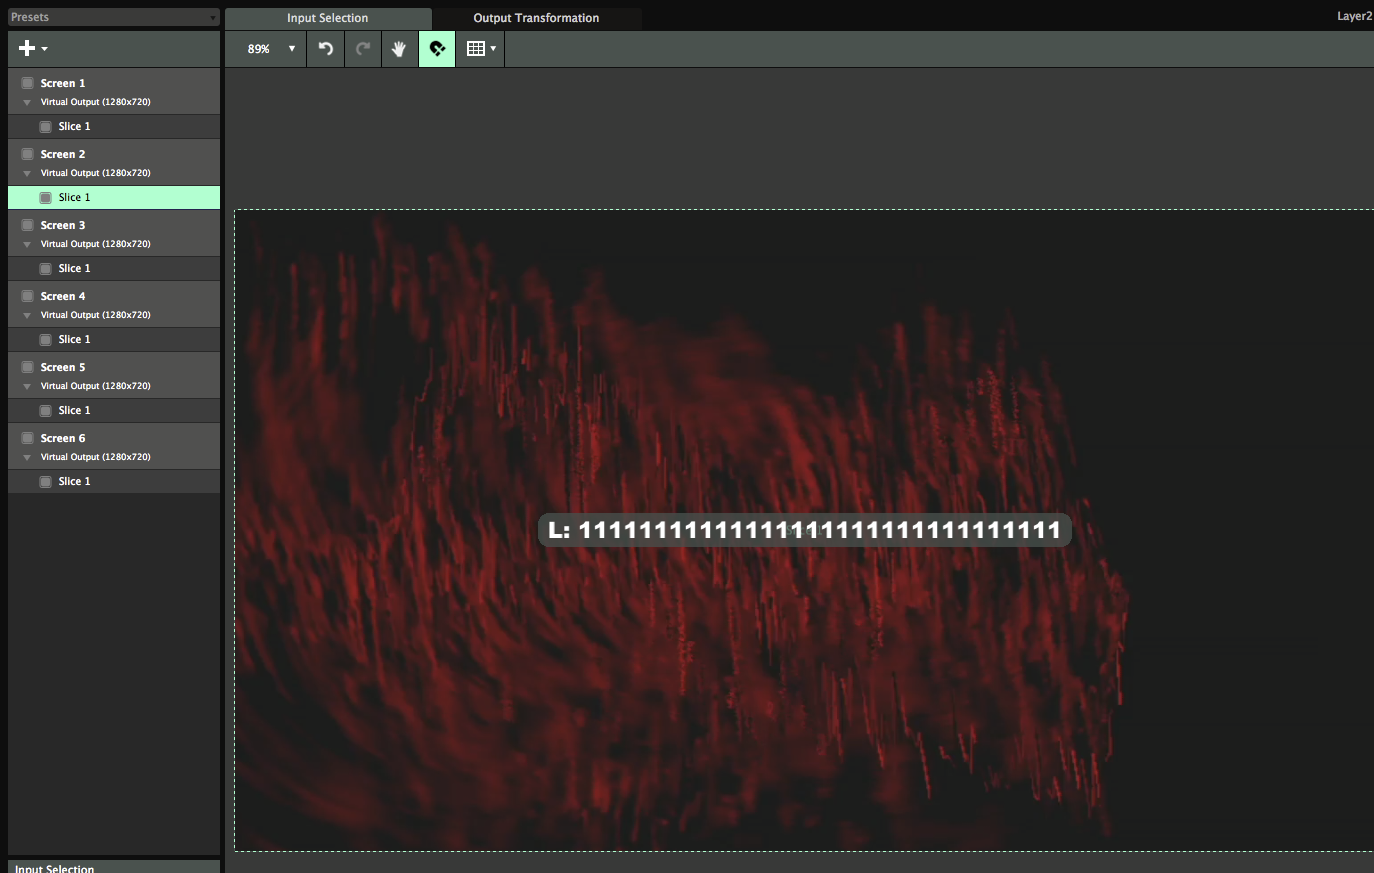Click the L: 1111 slice label on canvas
Viewport: 1374px width, 873px height.
click(804, 530)
